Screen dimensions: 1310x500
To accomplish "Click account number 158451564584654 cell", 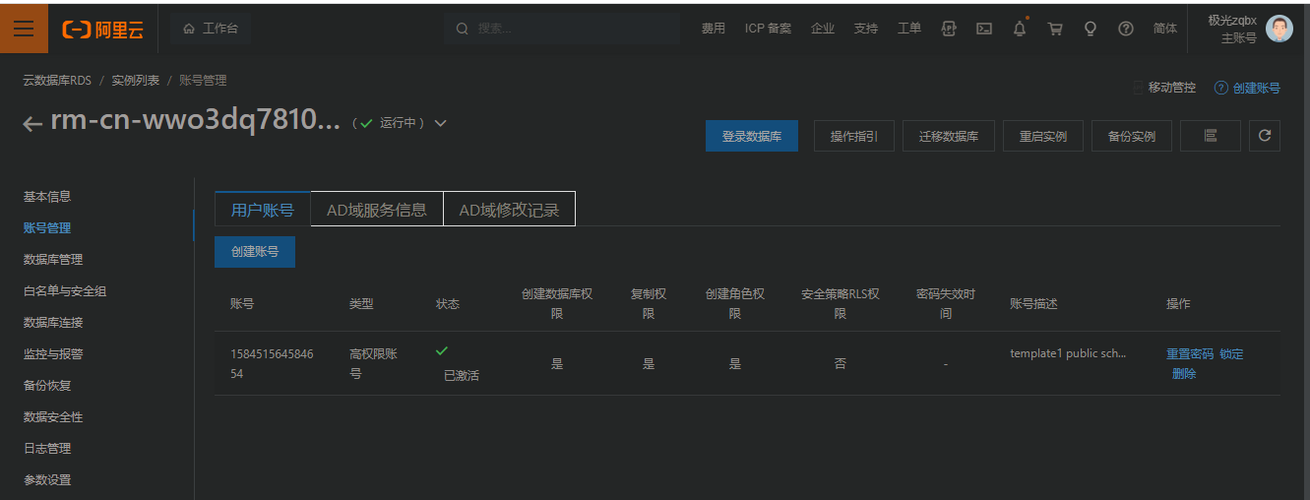I will pyautogui.click(x=272, y=364).
